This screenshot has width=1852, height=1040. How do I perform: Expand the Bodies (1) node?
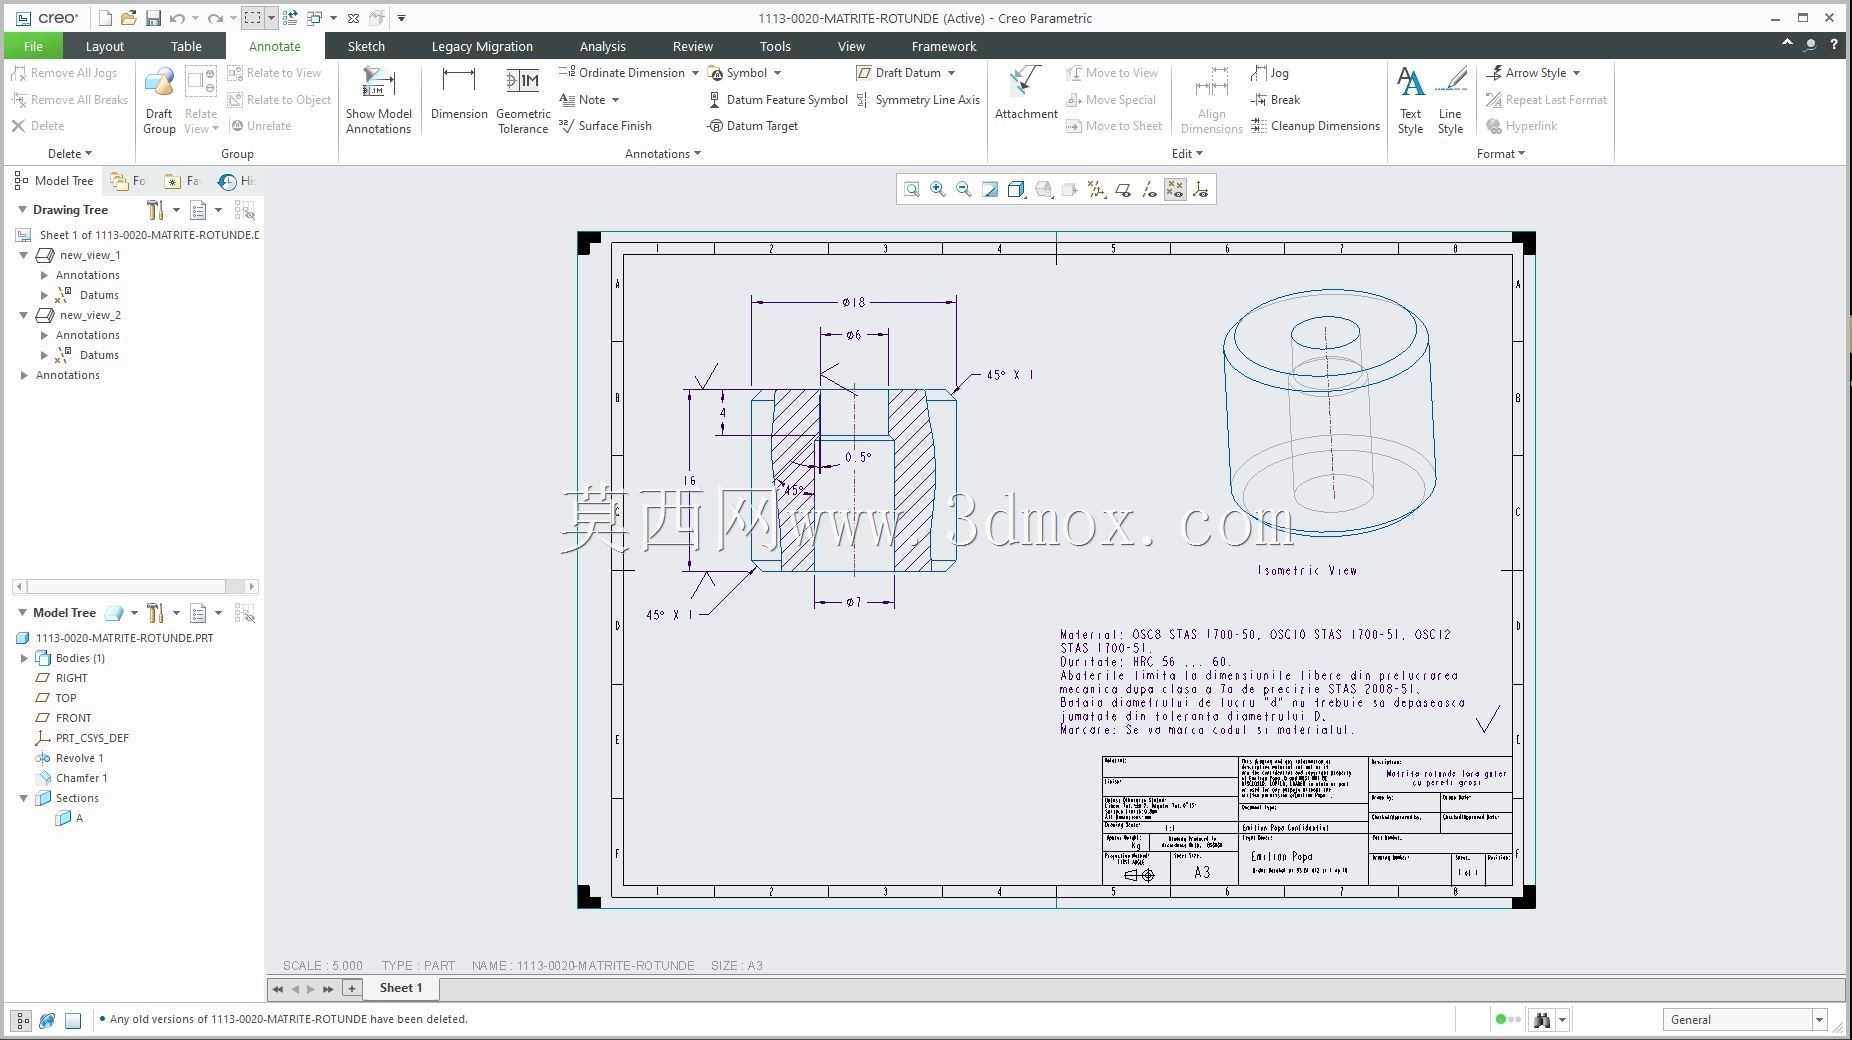point(24,658)
